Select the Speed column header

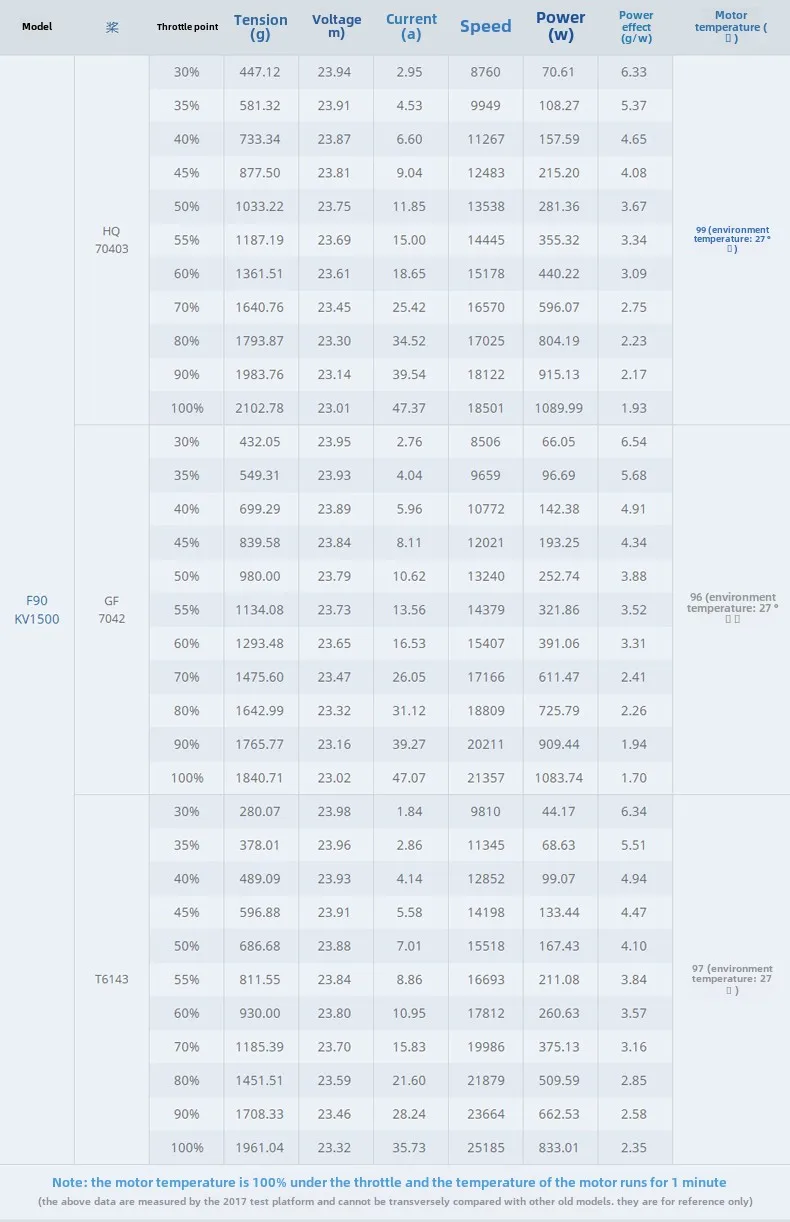coord(485,27)
